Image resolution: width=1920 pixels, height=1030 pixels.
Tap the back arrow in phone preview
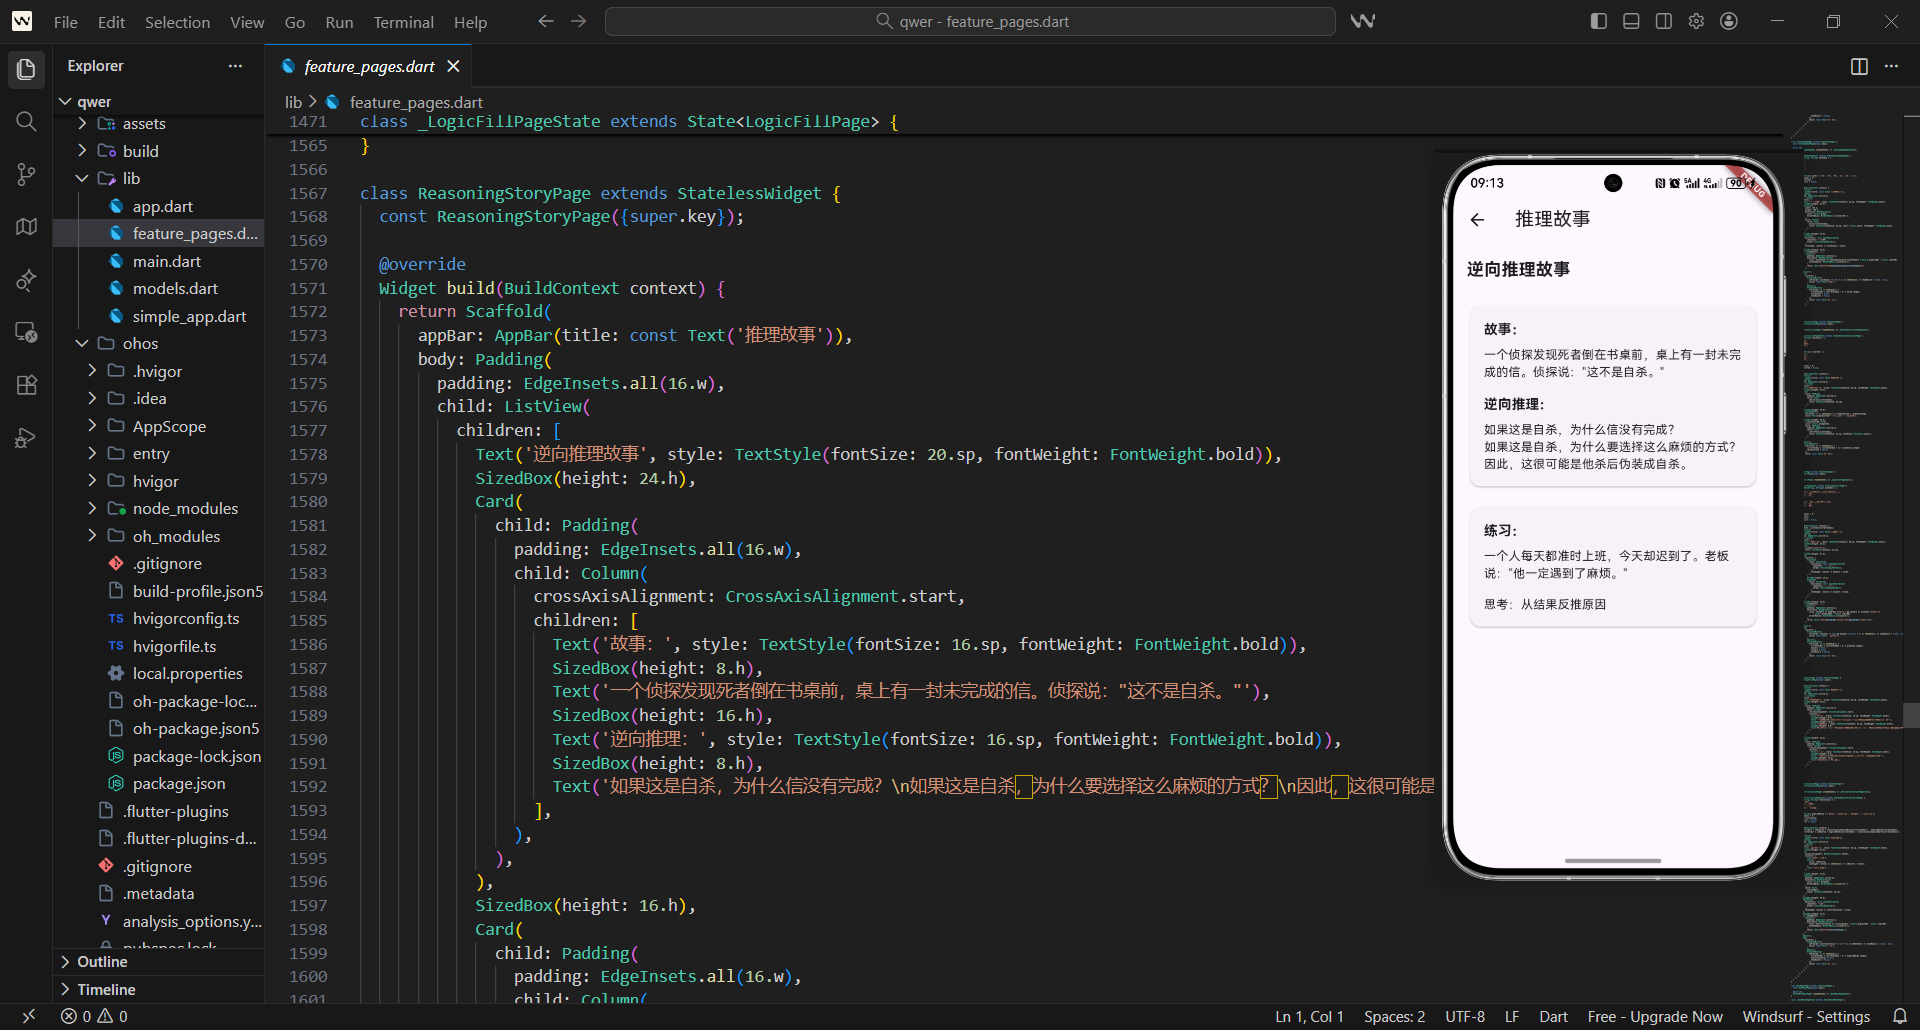(1478, 220)
